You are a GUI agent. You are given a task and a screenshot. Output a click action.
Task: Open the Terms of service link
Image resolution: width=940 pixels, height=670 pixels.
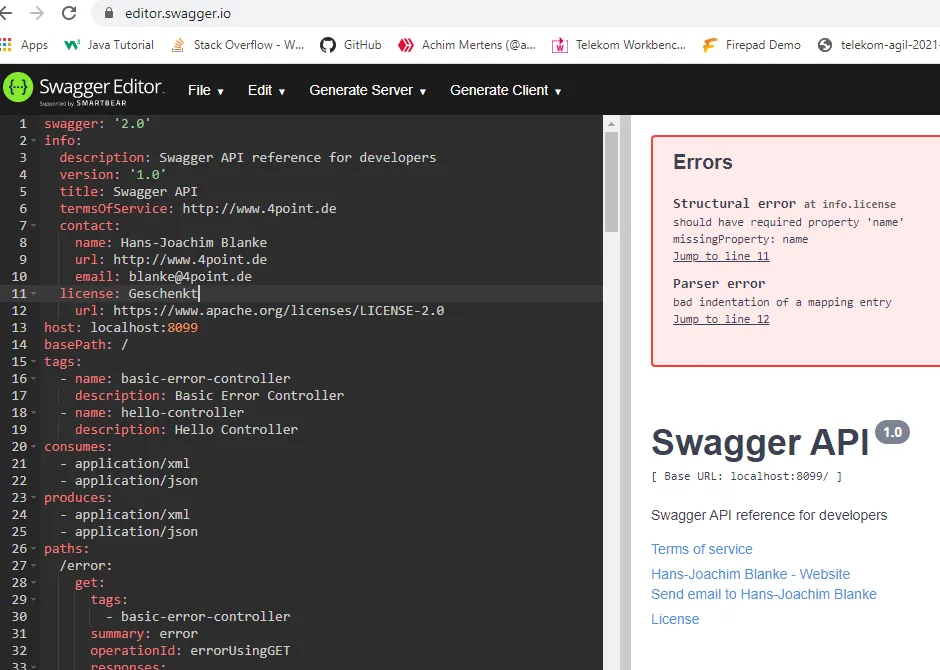pyautogui.click(x=701, y=549)
